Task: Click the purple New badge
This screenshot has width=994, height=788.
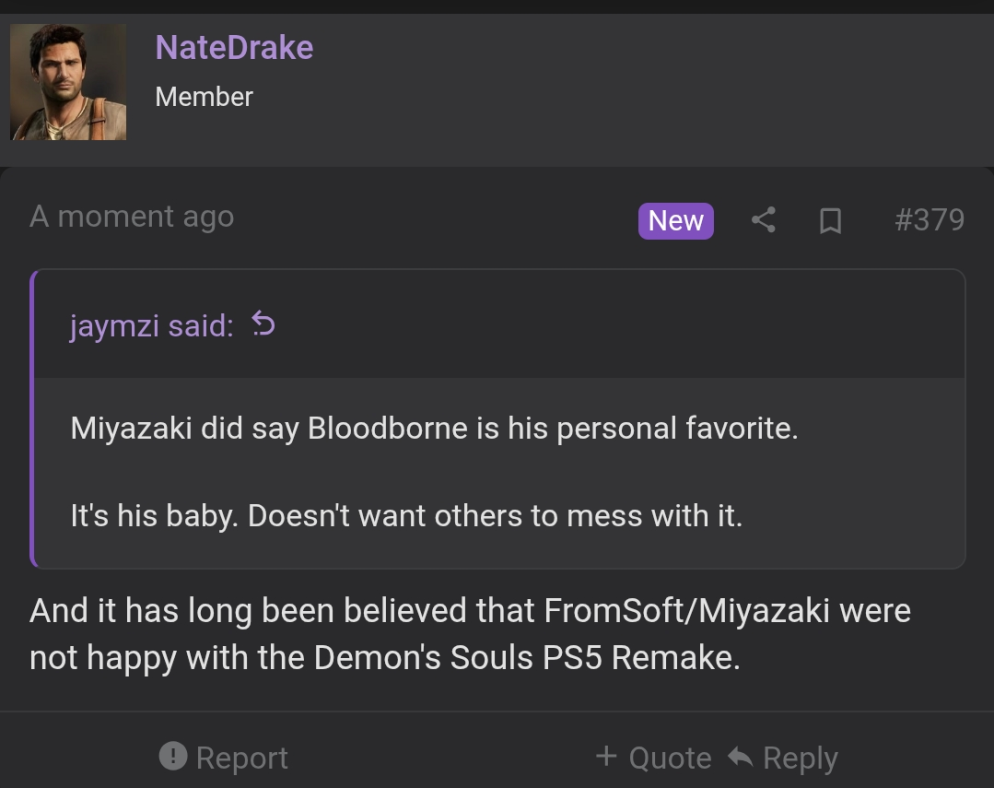Action: [x=676, y=221]
